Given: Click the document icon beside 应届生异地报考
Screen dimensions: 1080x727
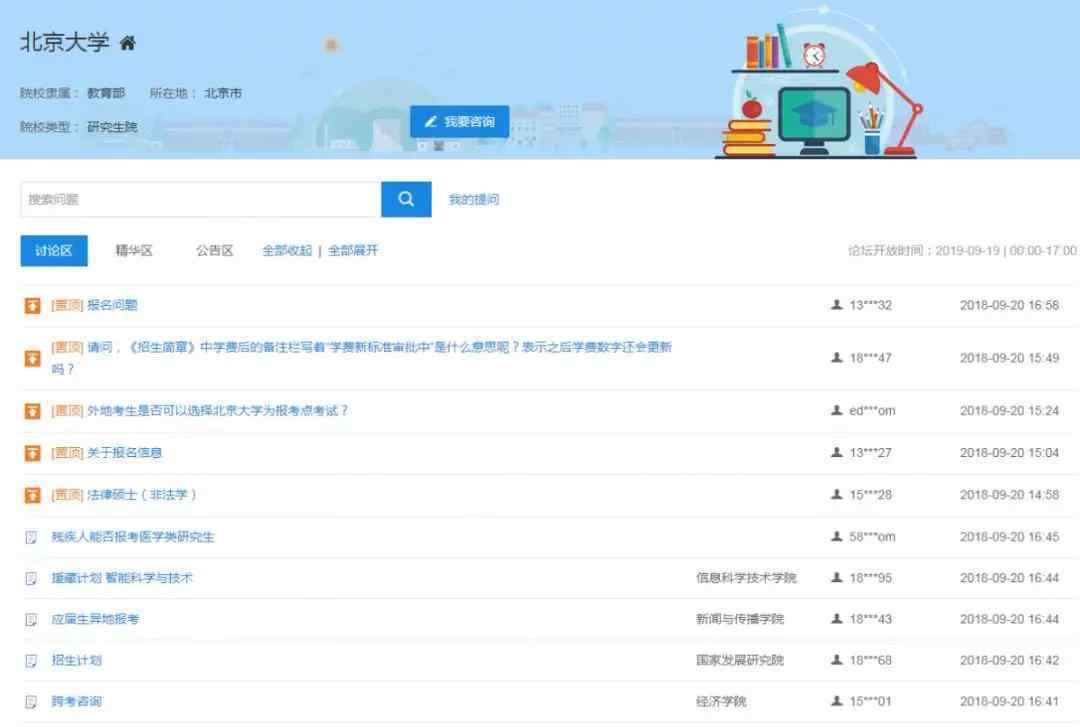Looking at the screenshot, I should 31,620.
